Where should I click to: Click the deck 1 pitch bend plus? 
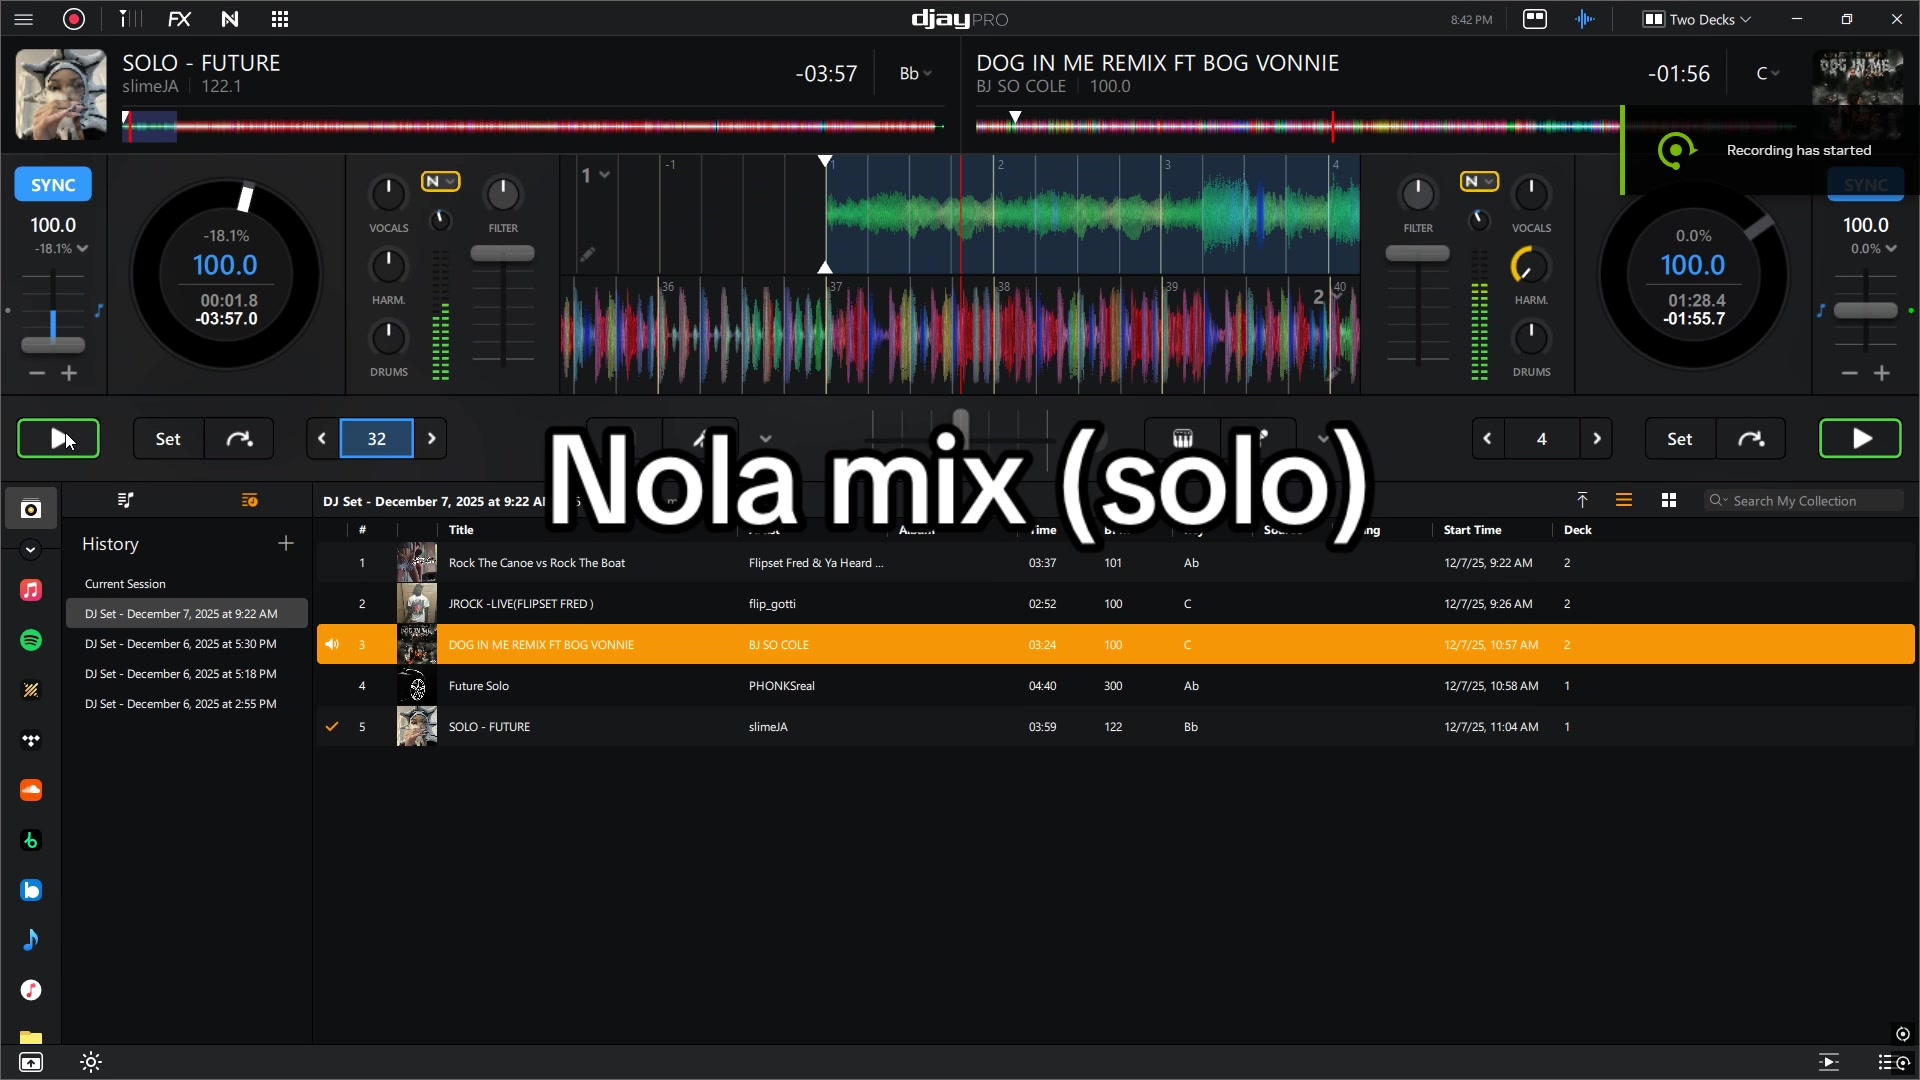point(69,373)
